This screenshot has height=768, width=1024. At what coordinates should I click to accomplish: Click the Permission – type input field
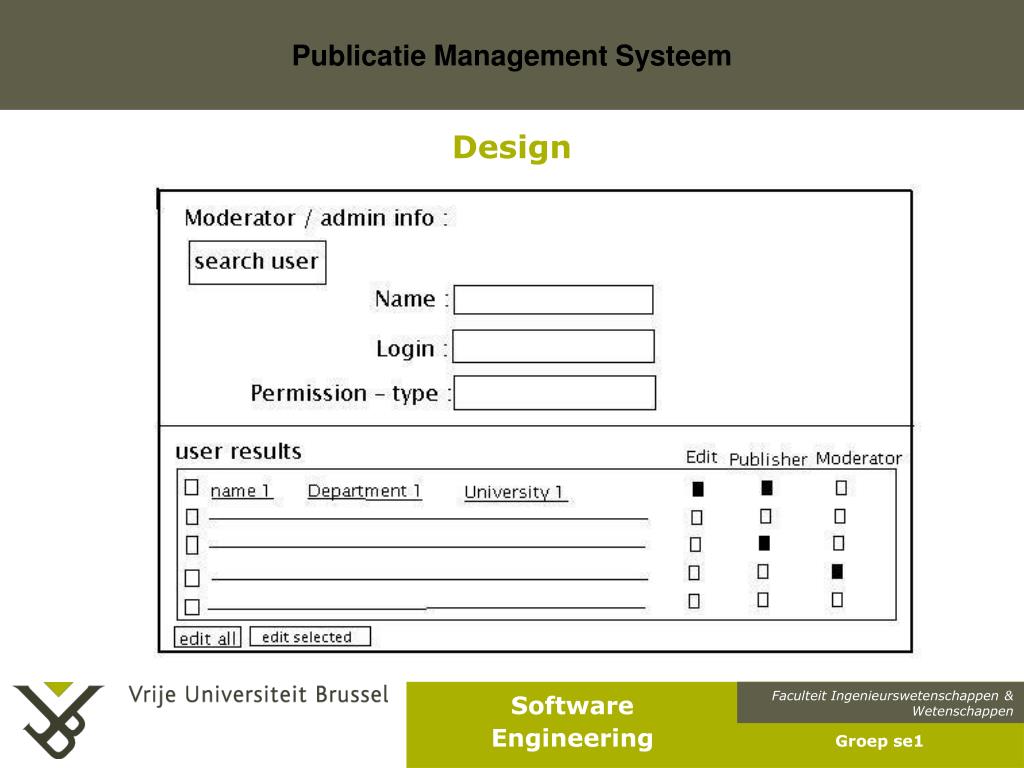(554, 393)
